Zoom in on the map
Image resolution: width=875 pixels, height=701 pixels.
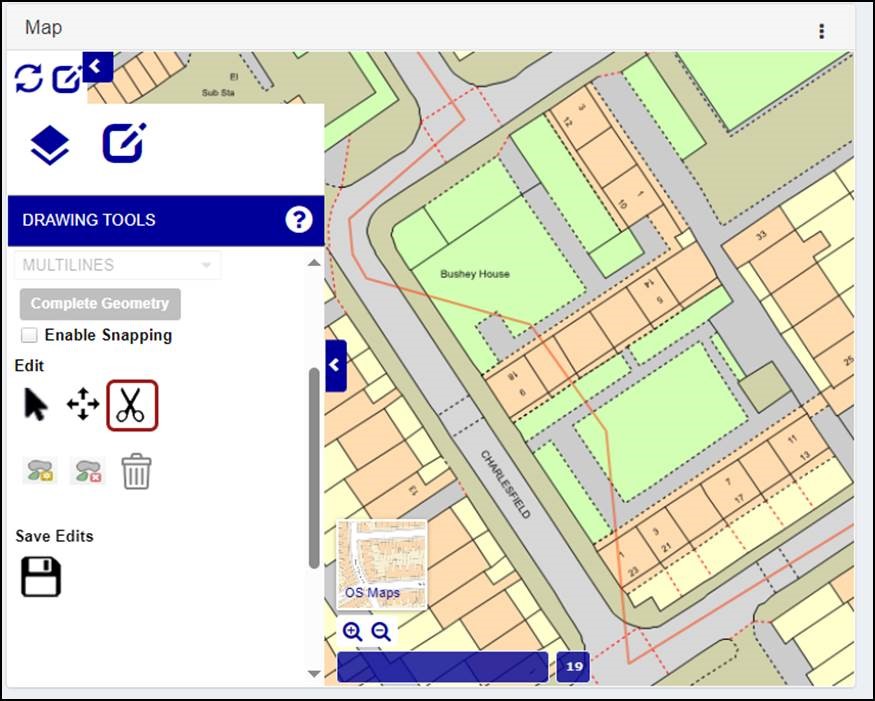352,632
